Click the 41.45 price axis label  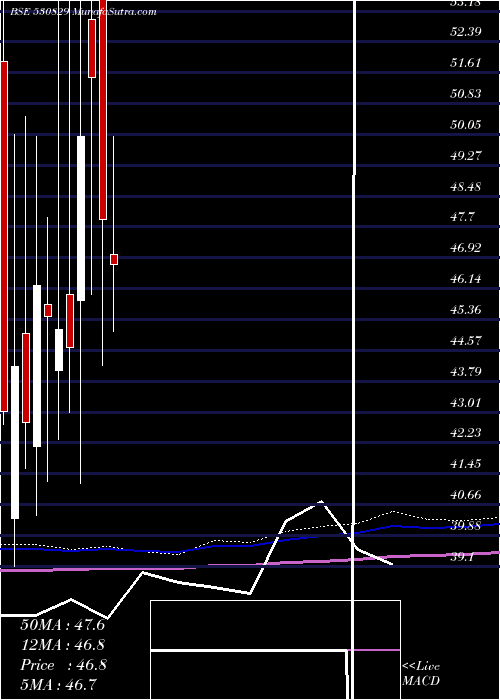(465, 464)
